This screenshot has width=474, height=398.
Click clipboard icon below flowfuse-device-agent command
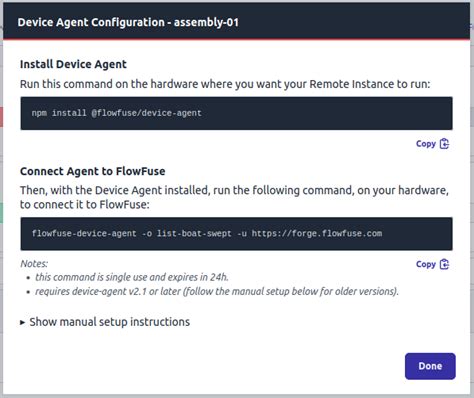444,264
